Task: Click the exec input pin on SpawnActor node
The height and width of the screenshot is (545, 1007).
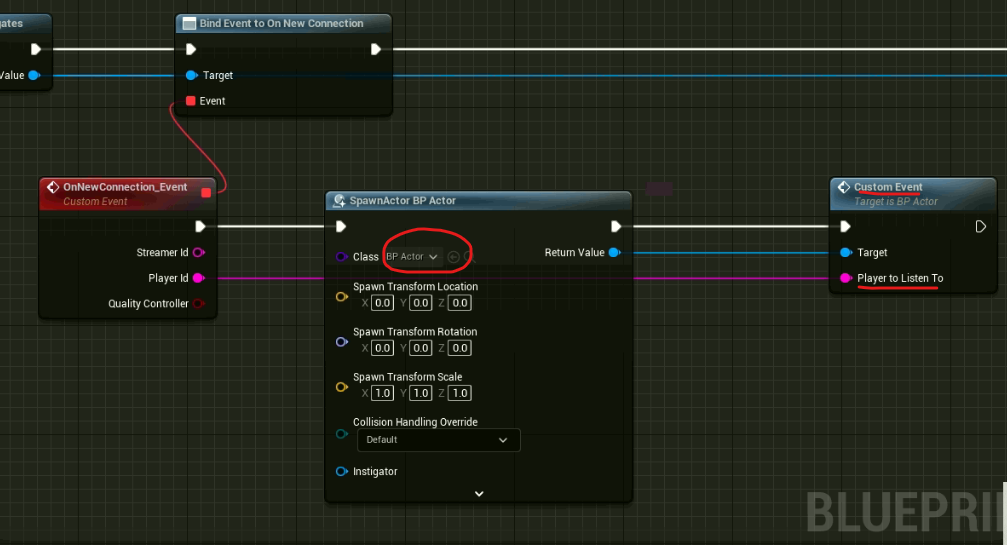Action: click(341, 227)
